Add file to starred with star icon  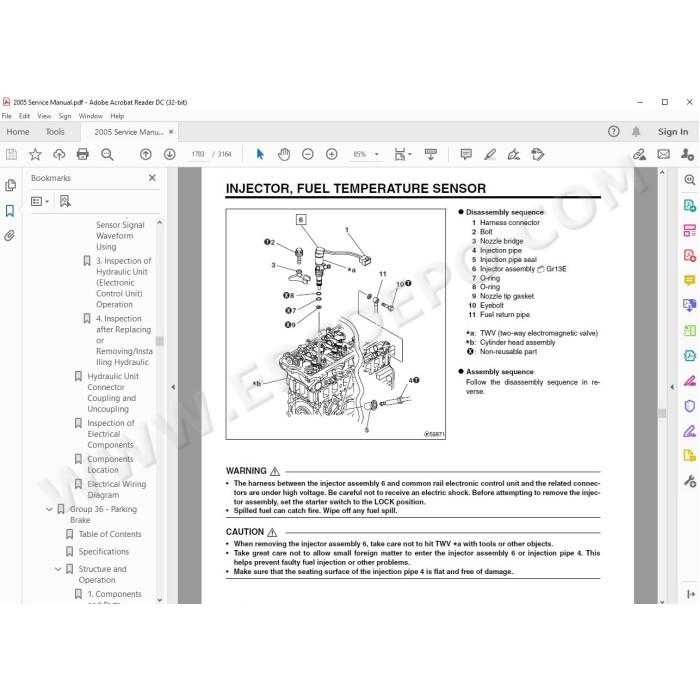click(x=35, y=154)
